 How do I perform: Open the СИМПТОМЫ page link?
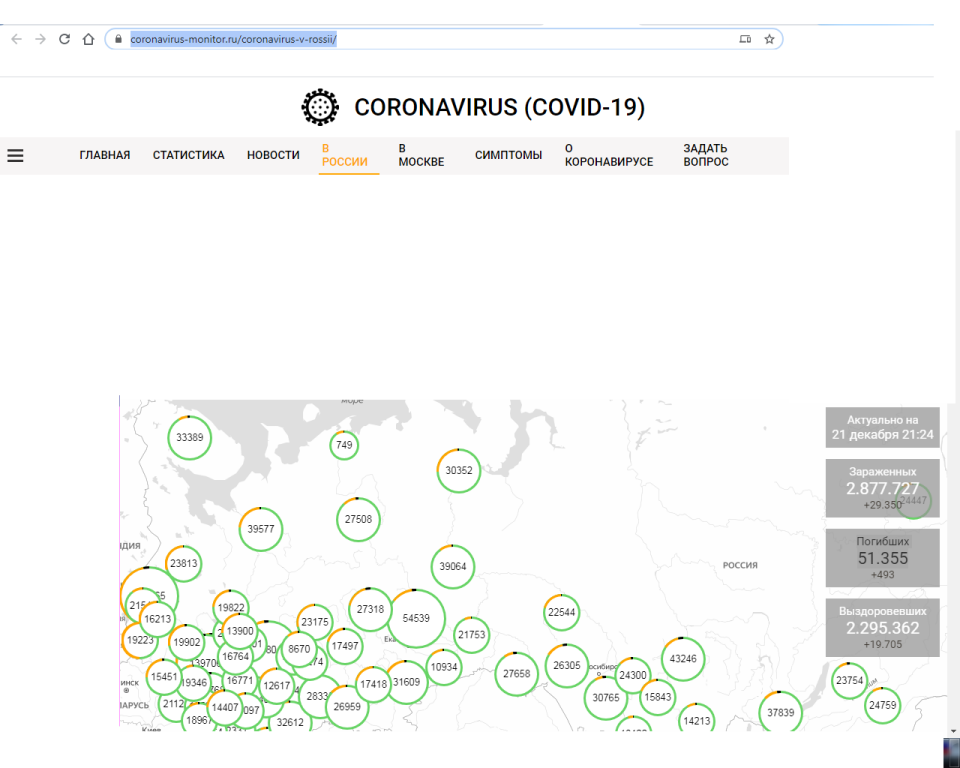coord(508,155)
